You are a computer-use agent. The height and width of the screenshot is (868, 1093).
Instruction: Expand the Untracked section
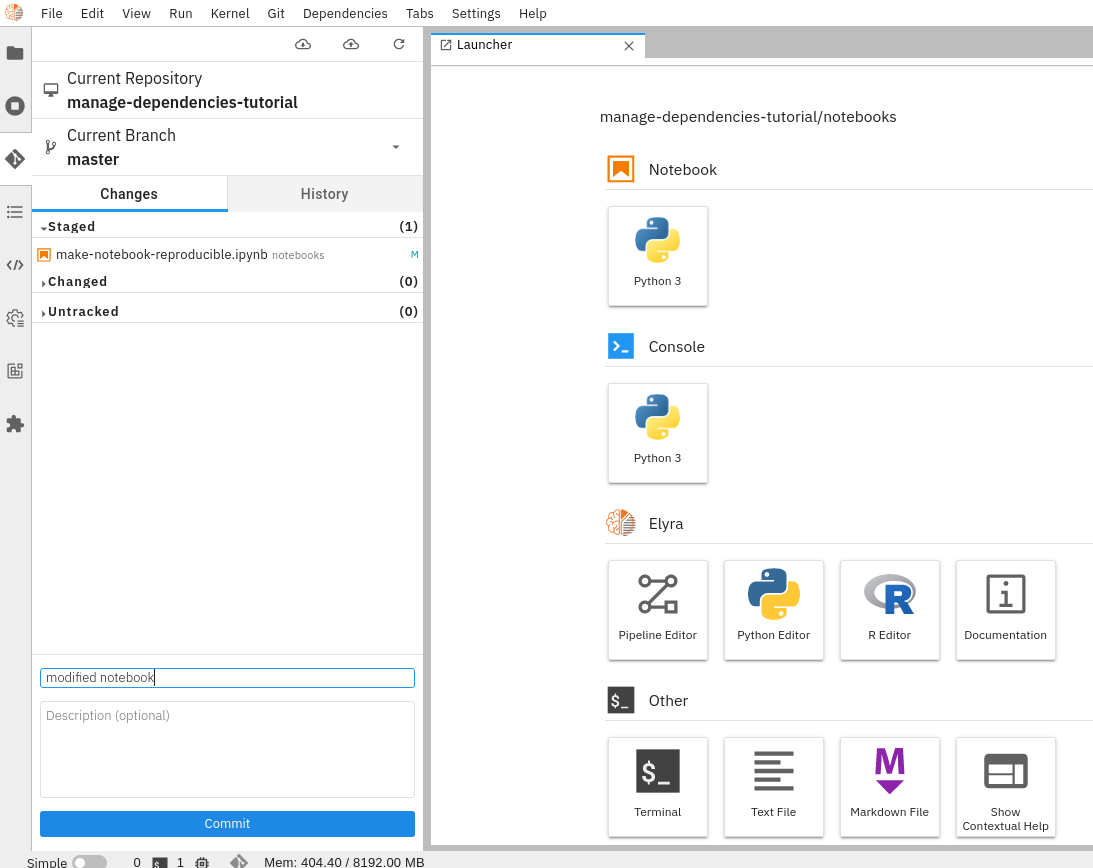point(44,312)
